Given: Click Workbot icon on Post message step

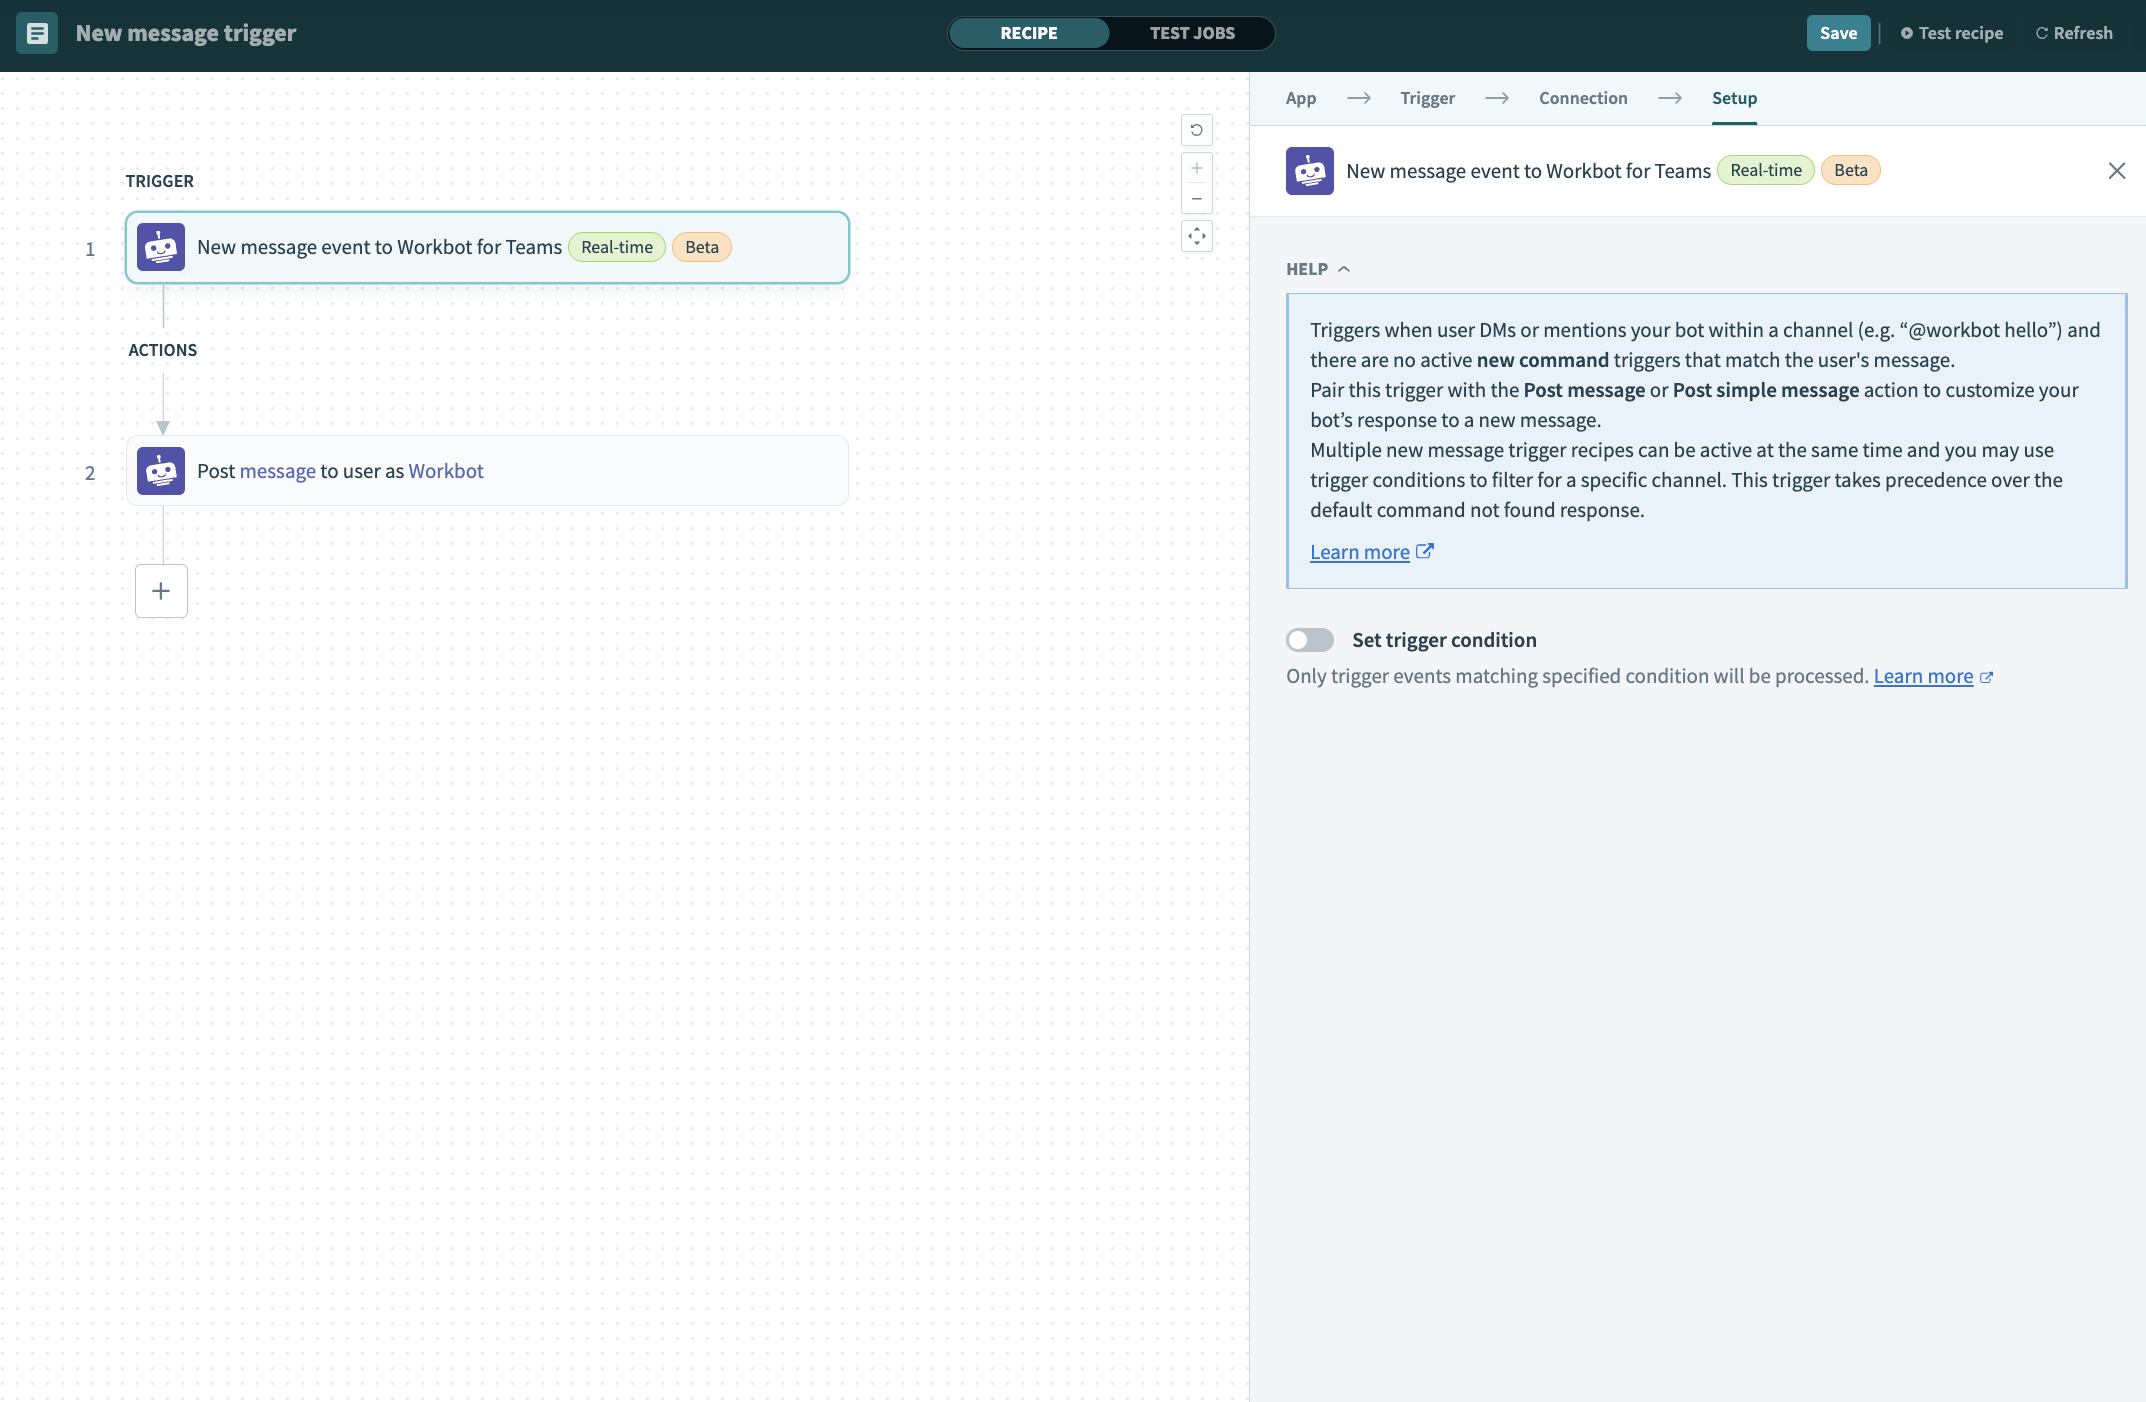Looking at the screenshot, I should 161,471.
